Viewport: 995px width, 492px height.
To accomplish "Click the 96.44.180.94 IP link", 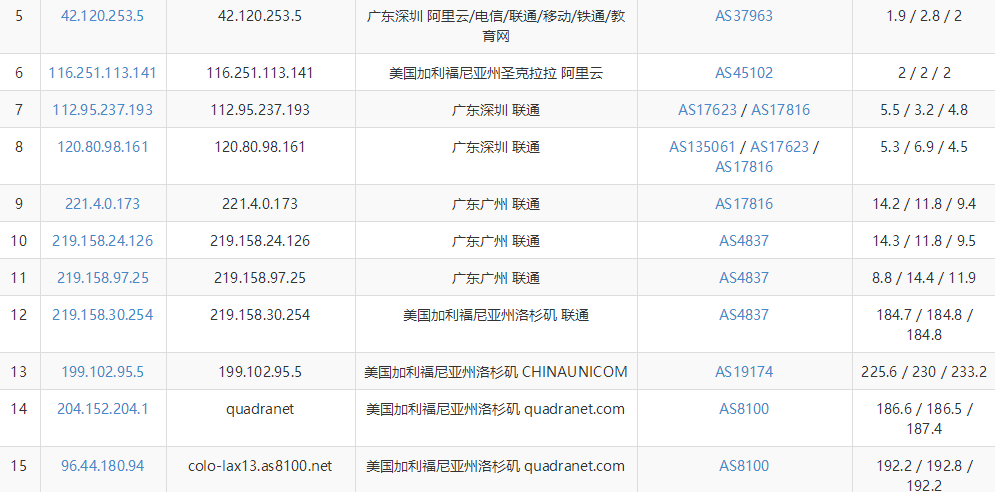I will coord(102,466).
